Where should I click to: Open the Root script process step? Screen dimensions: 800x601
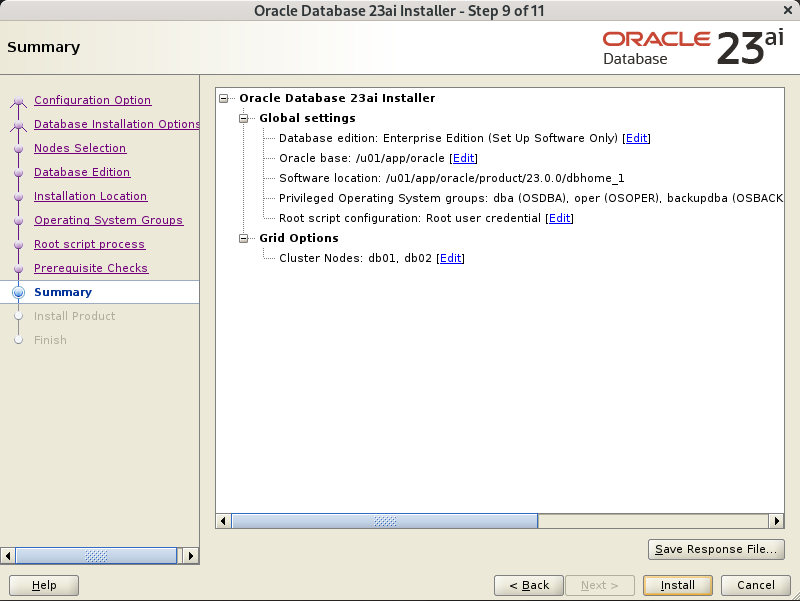click(89, 244)
